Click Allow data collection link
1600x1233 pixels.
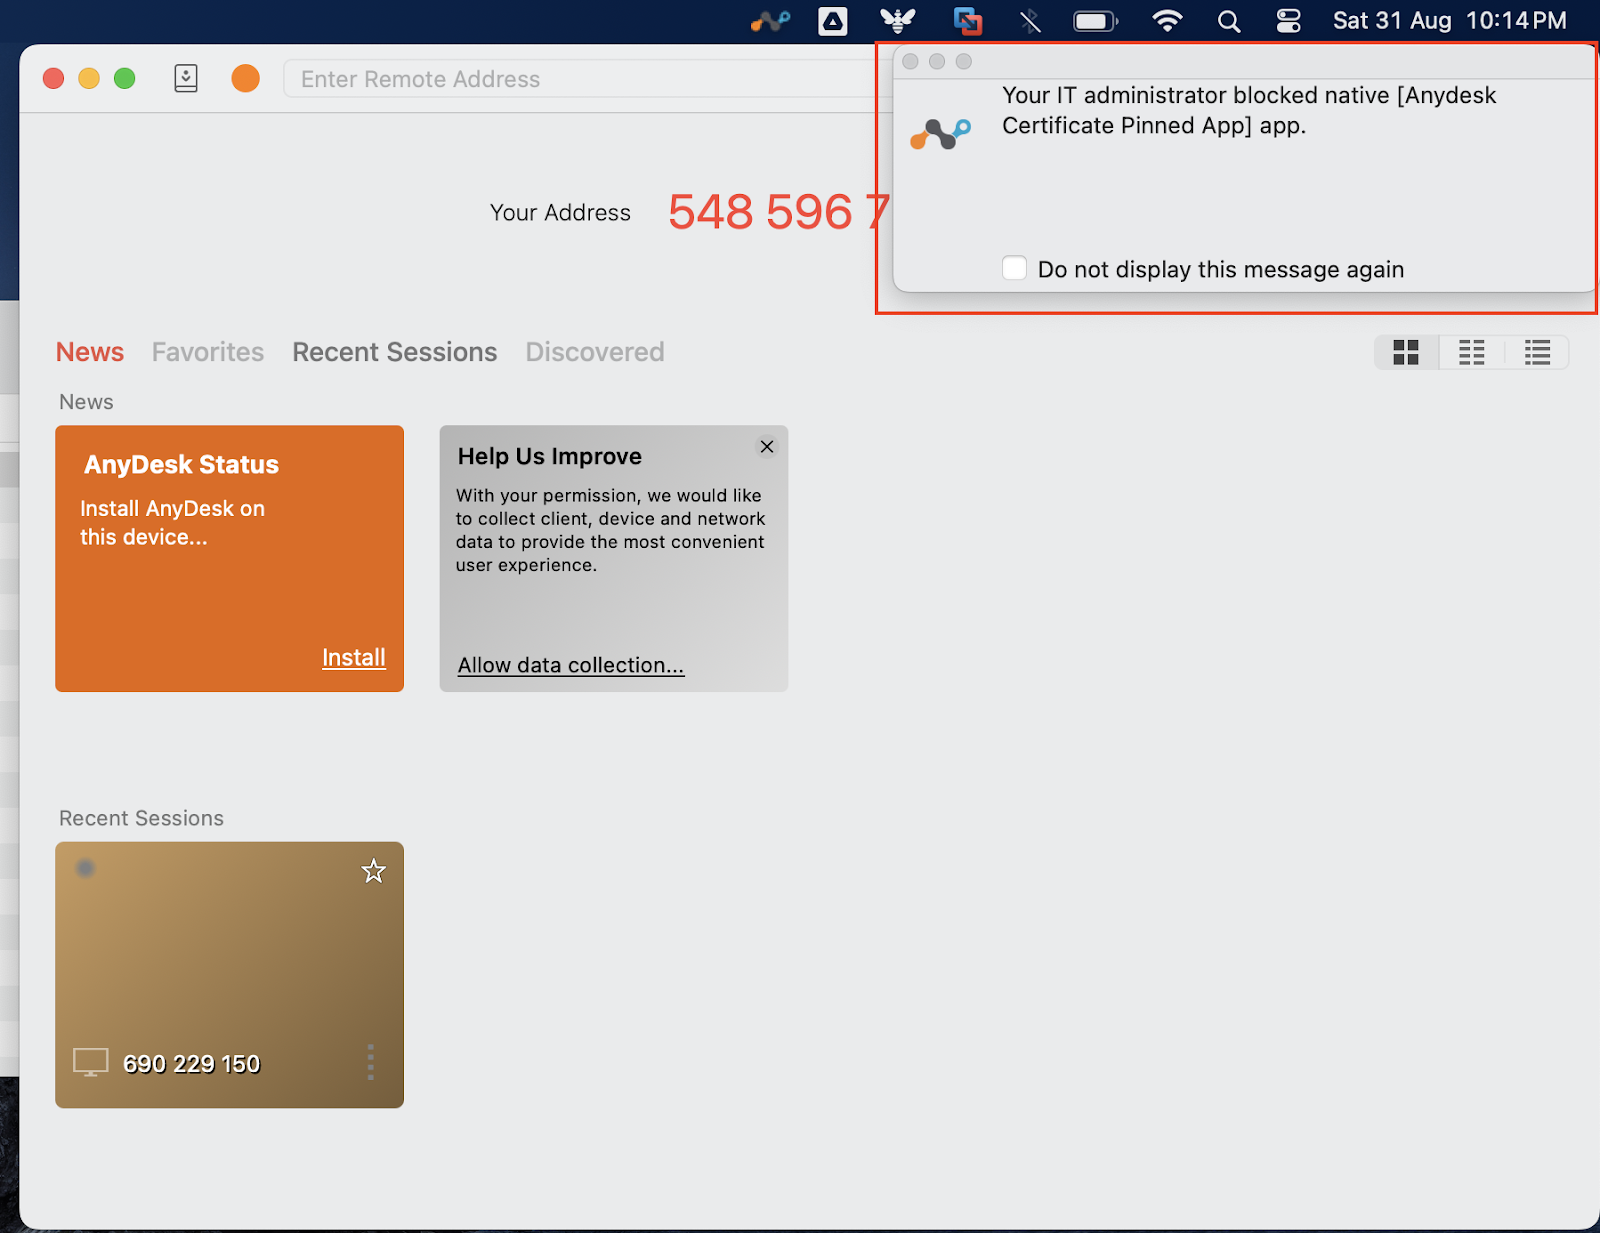(x=571, y=665)
